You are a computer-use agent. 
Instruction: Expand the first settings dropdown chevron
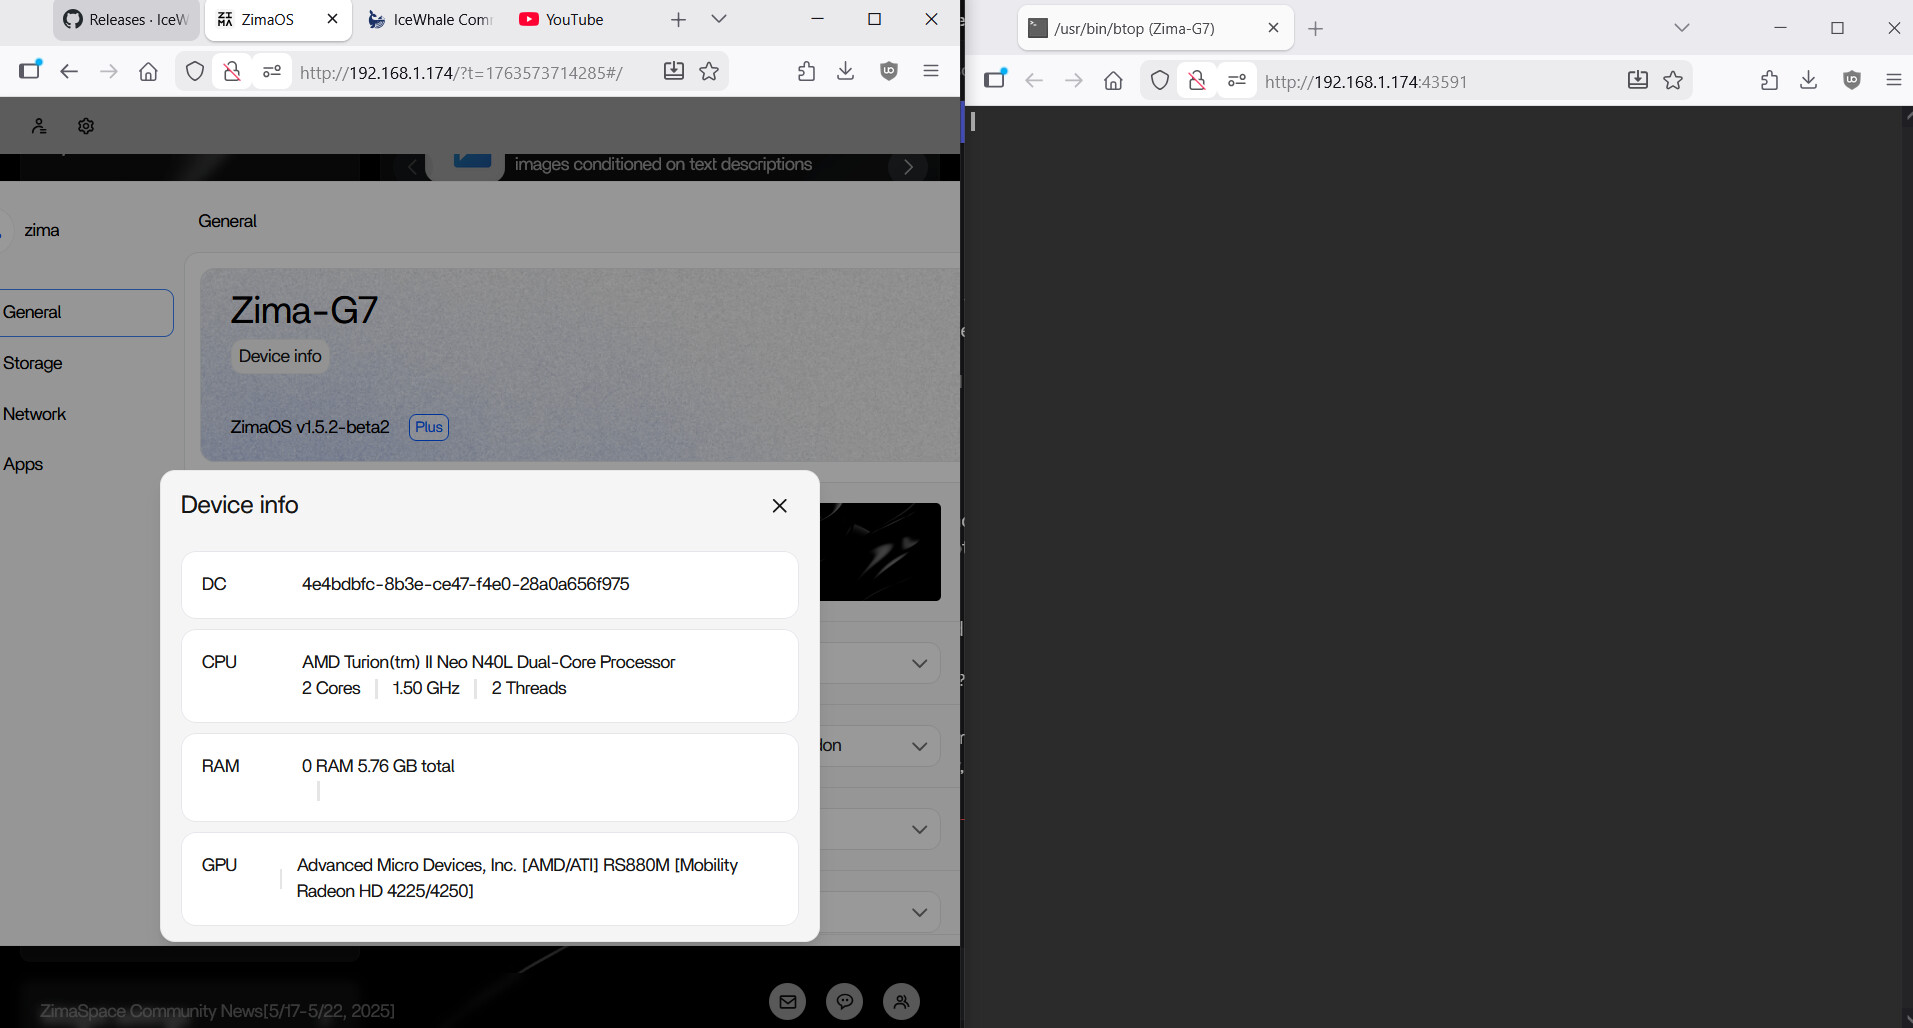click(919, 663)
